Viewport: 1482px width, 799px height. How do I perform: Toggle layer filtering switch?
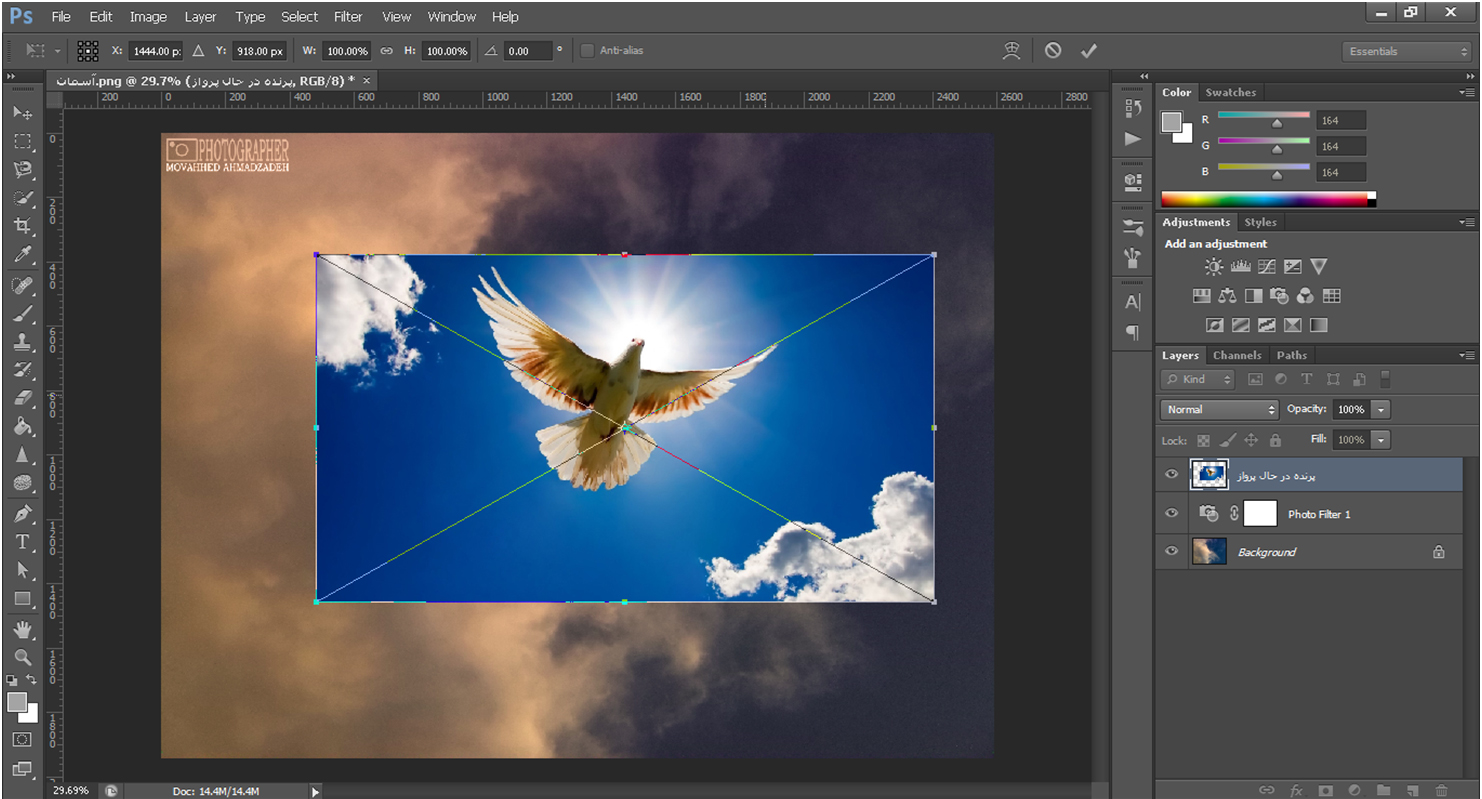tap(1385, 379)
